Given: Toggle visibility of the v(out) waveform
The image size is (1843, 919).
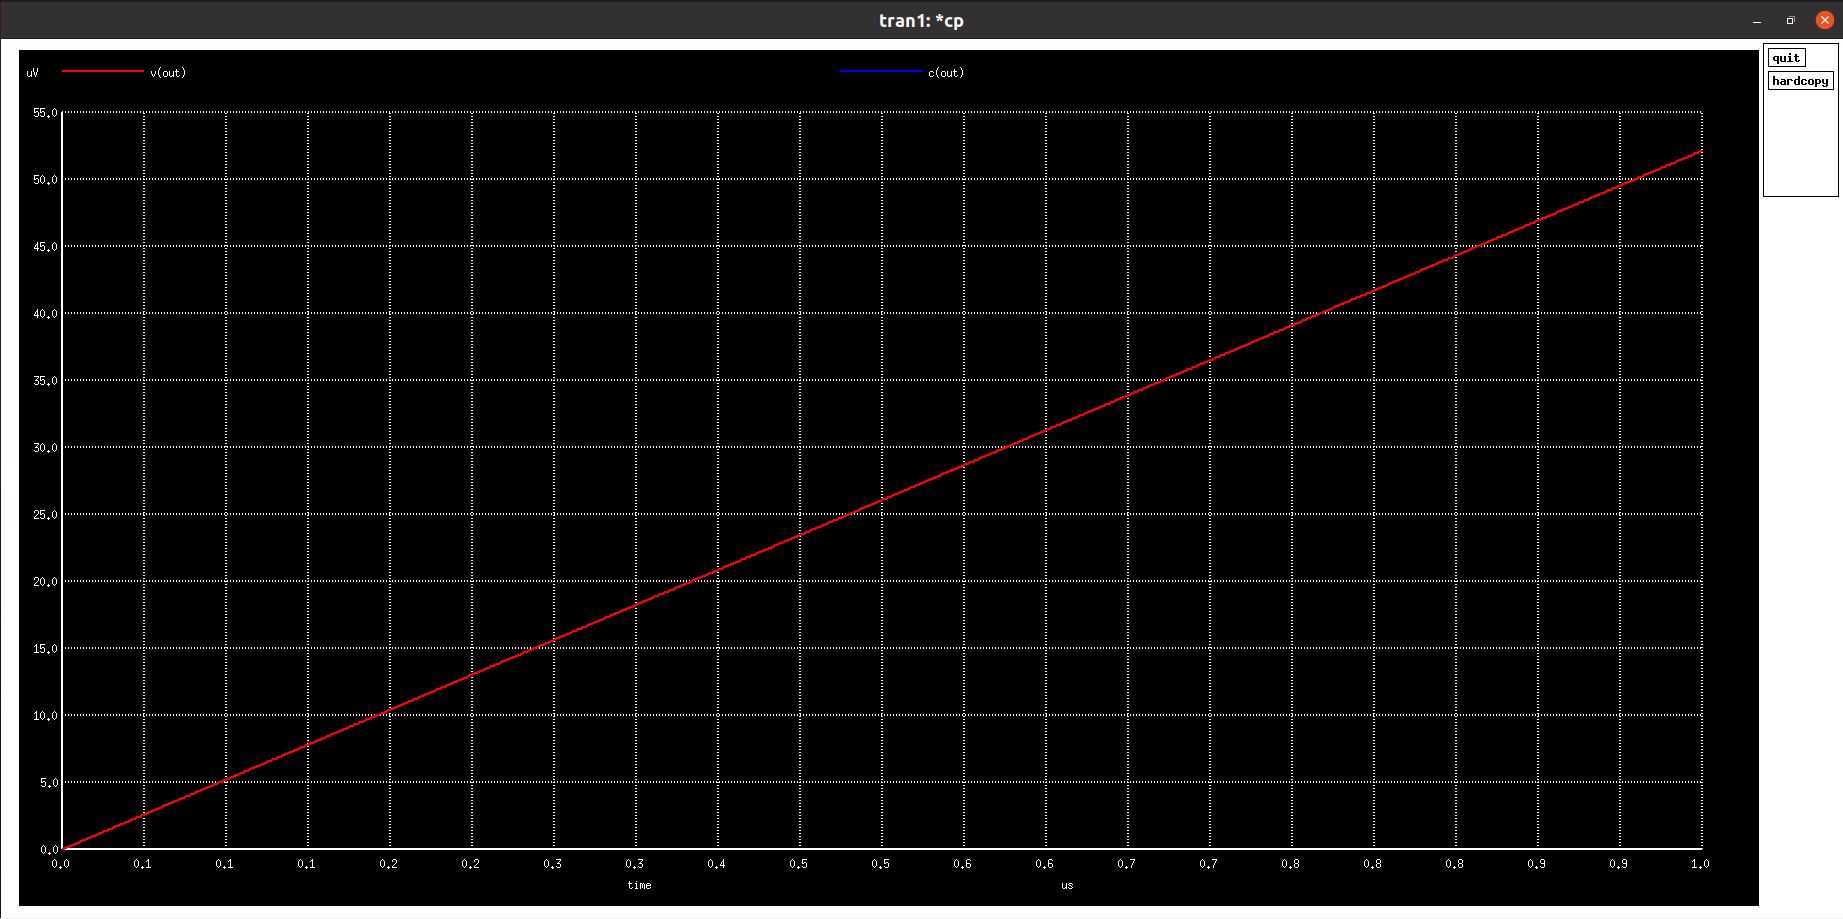Looking at the screenshot, I should [x=167, y=72].
